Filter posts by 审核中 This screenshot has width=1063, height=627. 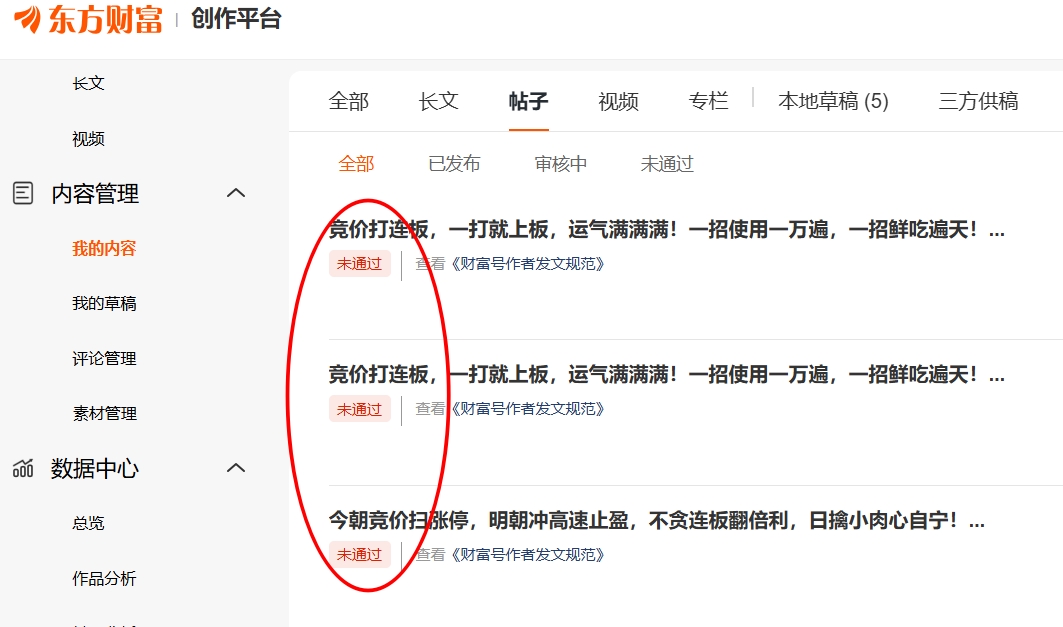pyautogui.click(x=561, y=163)
